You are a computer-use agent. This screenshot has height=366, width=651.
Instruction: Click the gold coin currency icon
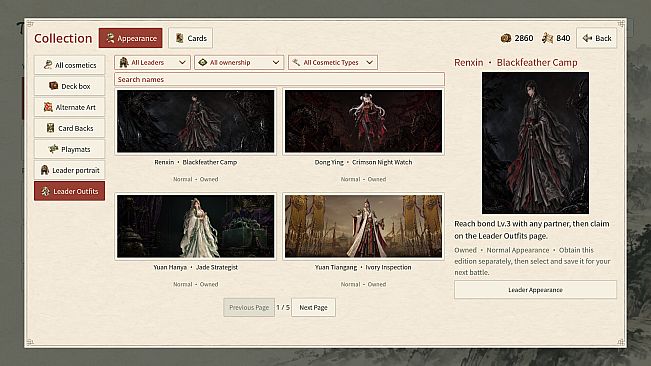tap(506, 38)
